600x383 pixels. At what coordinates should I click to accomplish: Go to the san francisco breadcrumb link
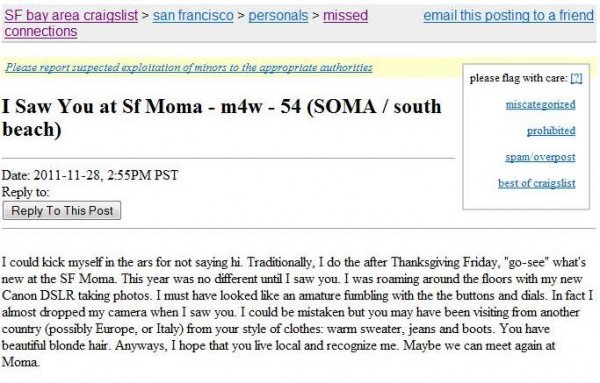193,15
